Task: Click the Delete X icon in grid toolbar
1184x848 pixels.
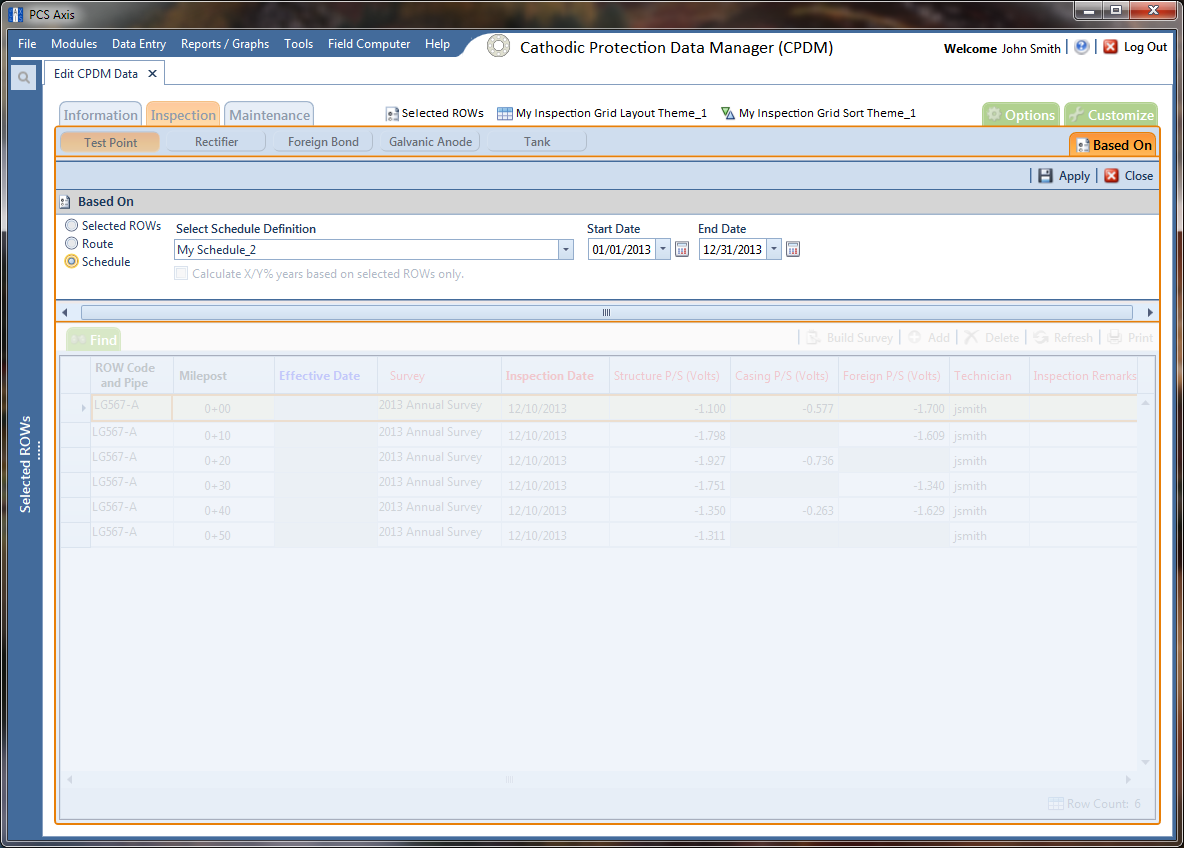Action: pos(971,338)
